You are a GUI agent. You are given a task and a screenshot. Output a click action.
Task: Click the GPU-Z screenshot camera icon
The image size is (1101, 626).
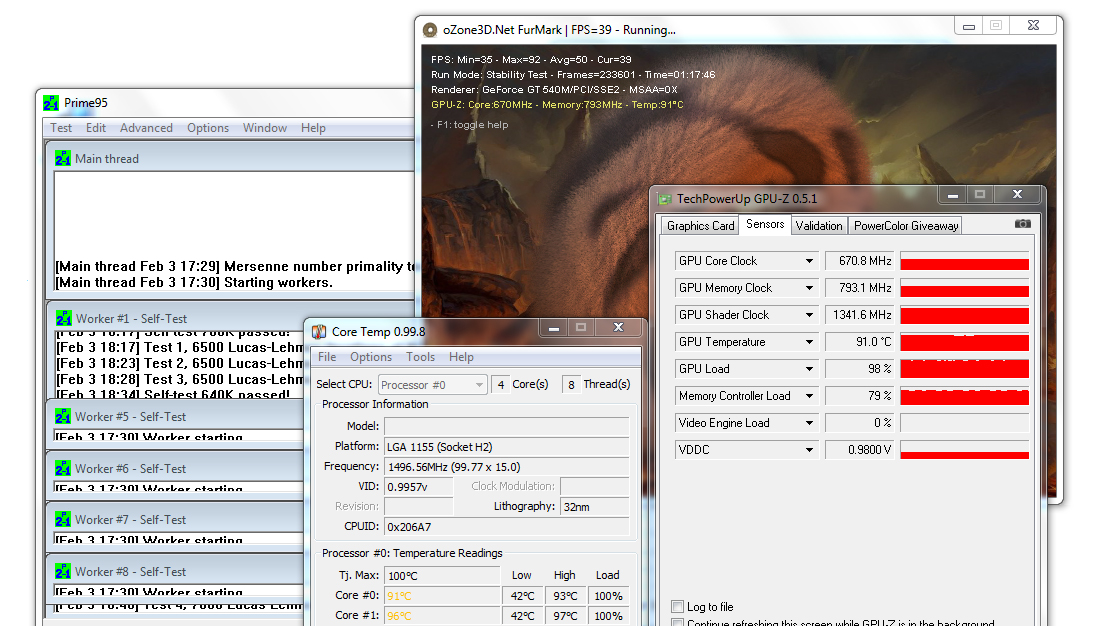pyautogui.click(x=1022, y=224)
